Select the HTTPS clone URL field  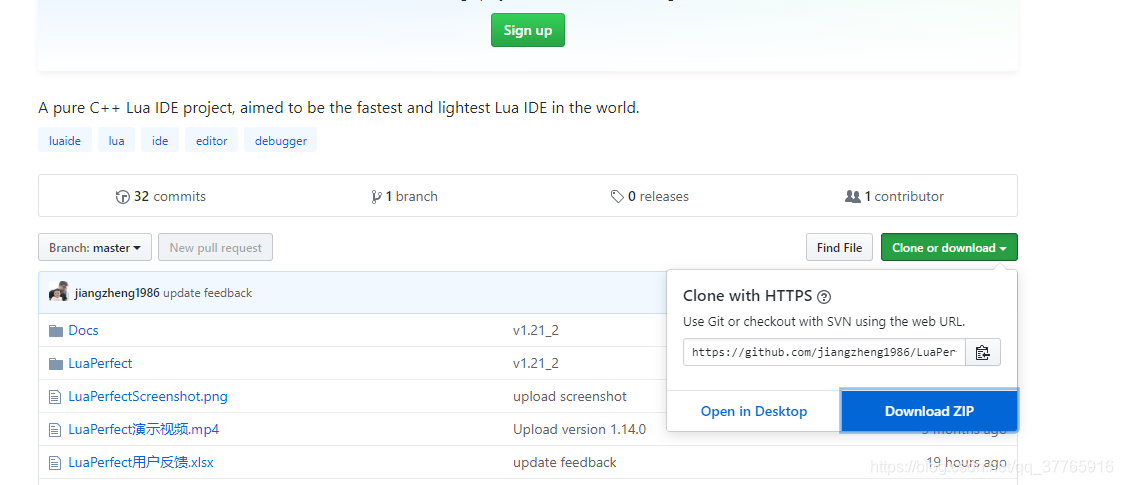(x=824, y=352)
